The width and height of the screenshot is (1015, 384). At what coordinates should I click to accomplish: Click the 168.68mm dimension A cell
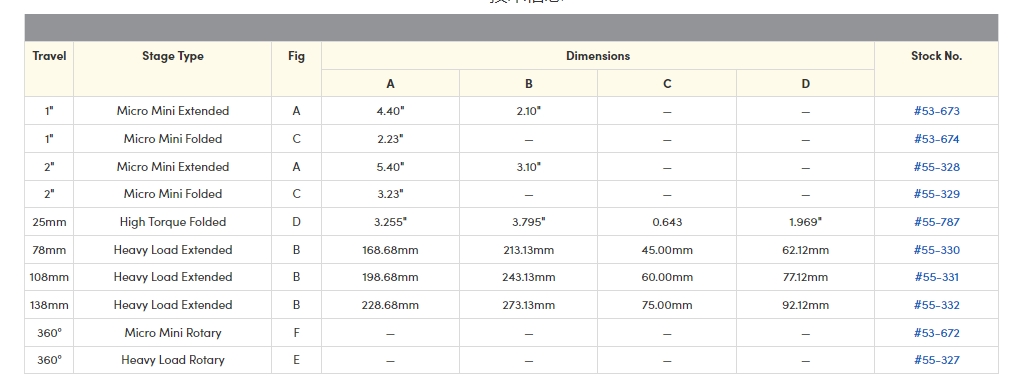pos(390,250)
